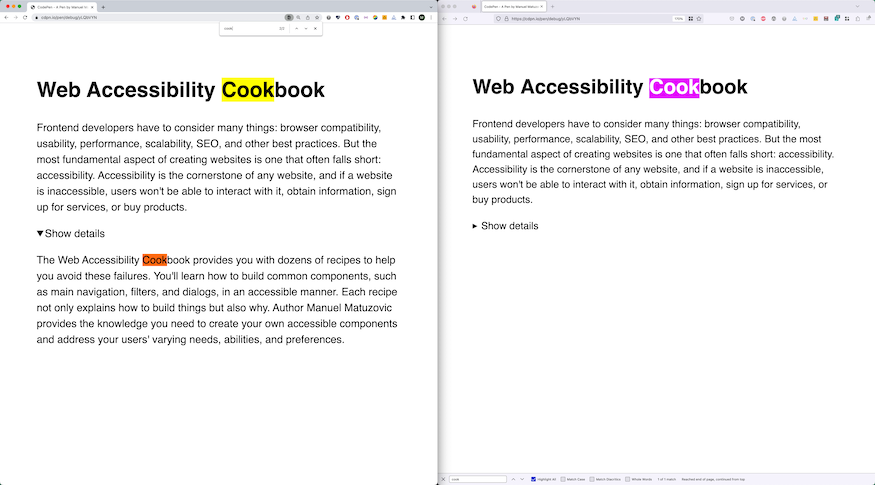Click orange highlighted Cook in Chrome paragraph
Screen dimensions: 875x485
[x=155, y=260]
